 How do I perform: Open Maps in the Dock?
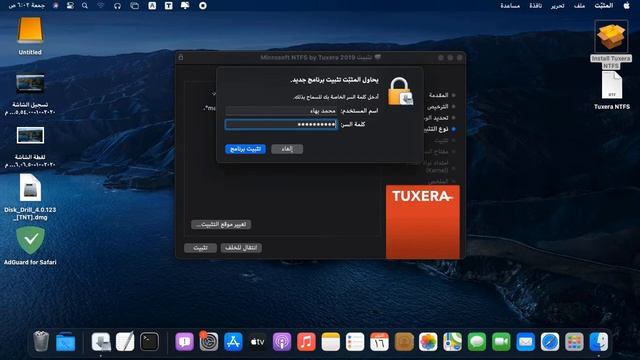pos(452,342)
